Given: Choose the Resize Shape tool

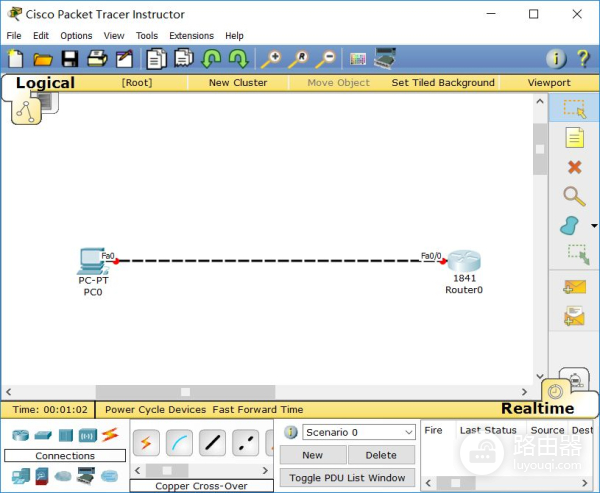Looking at the screenshot, I should (x=578, y=254).
